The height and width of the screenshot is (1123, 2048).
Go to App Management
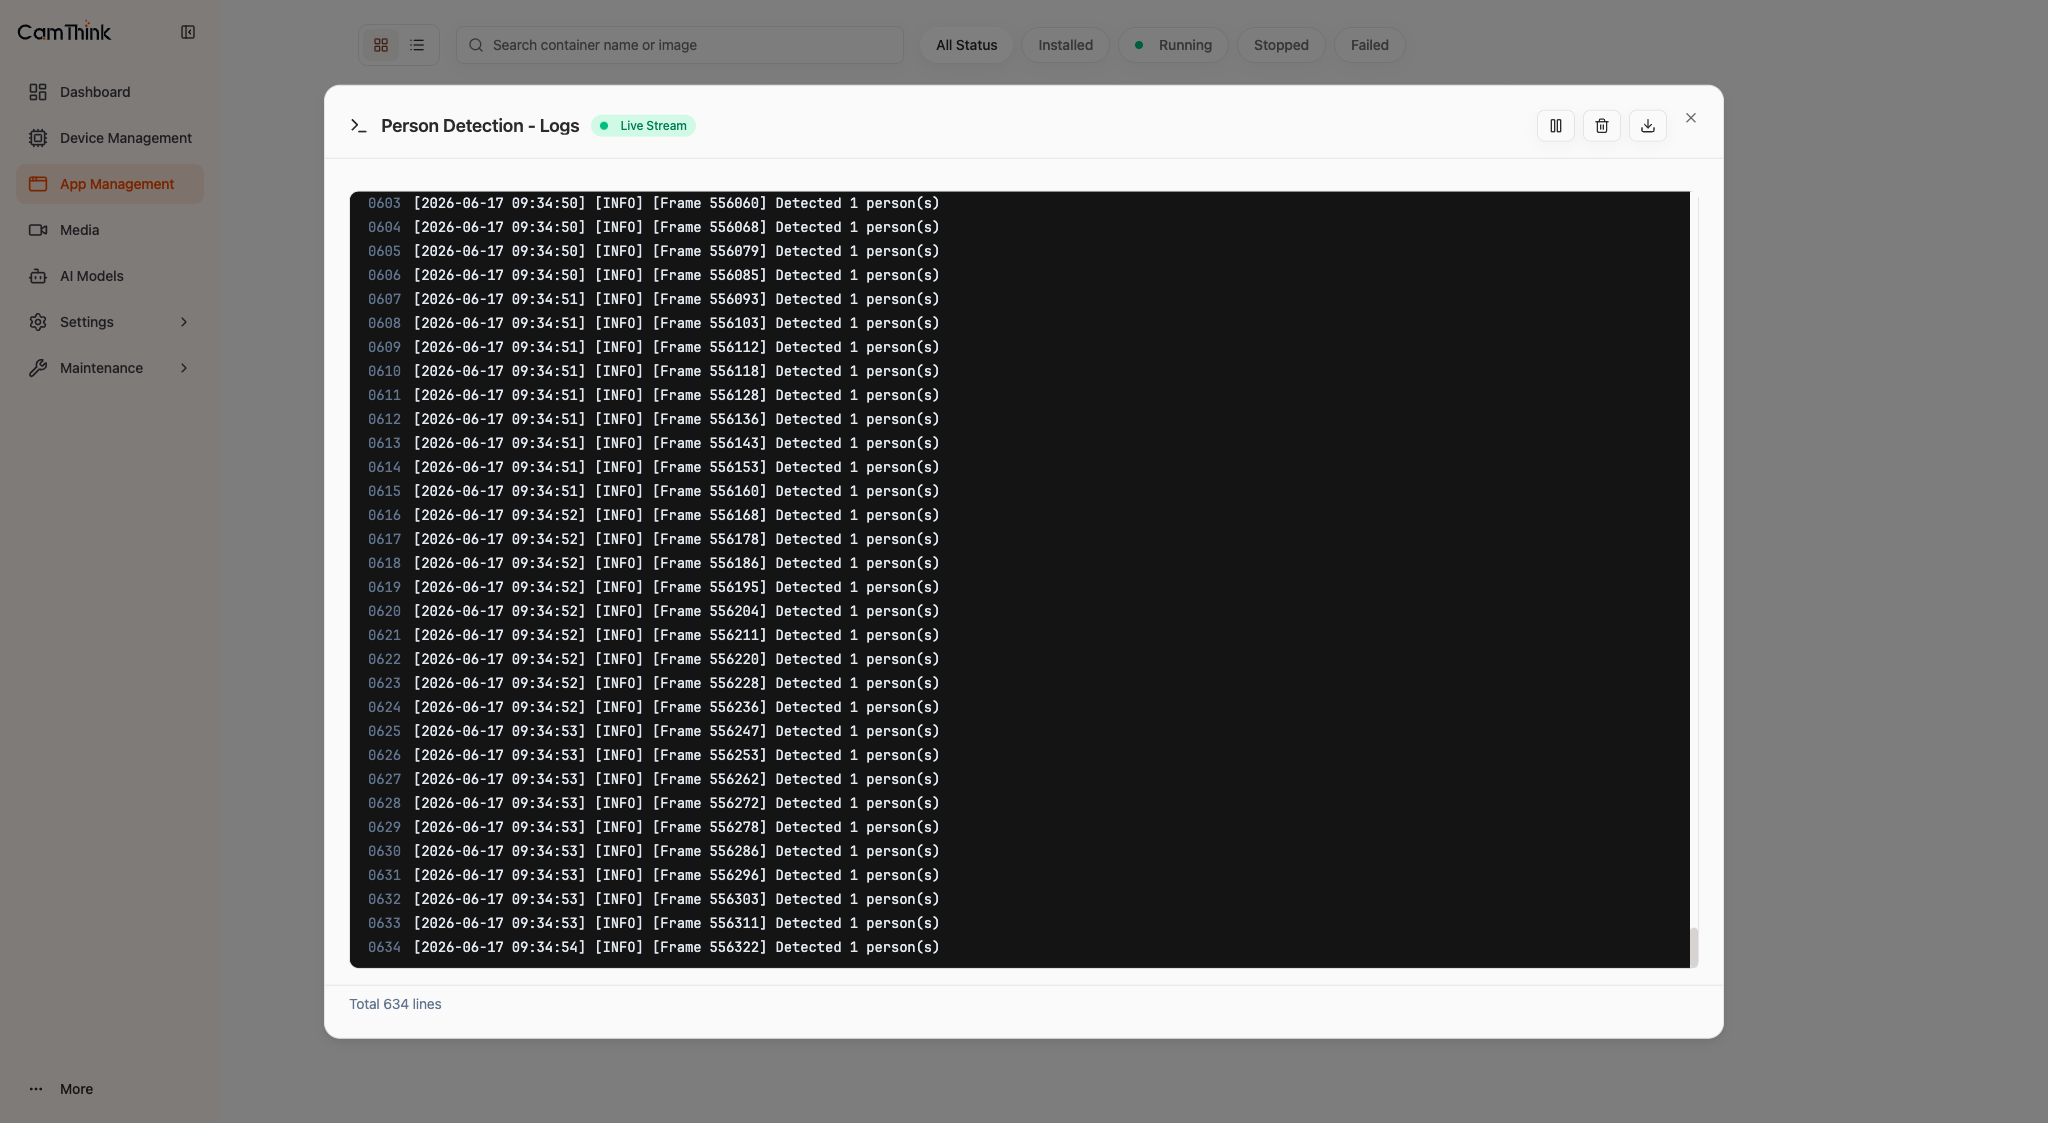coord(110,184)
